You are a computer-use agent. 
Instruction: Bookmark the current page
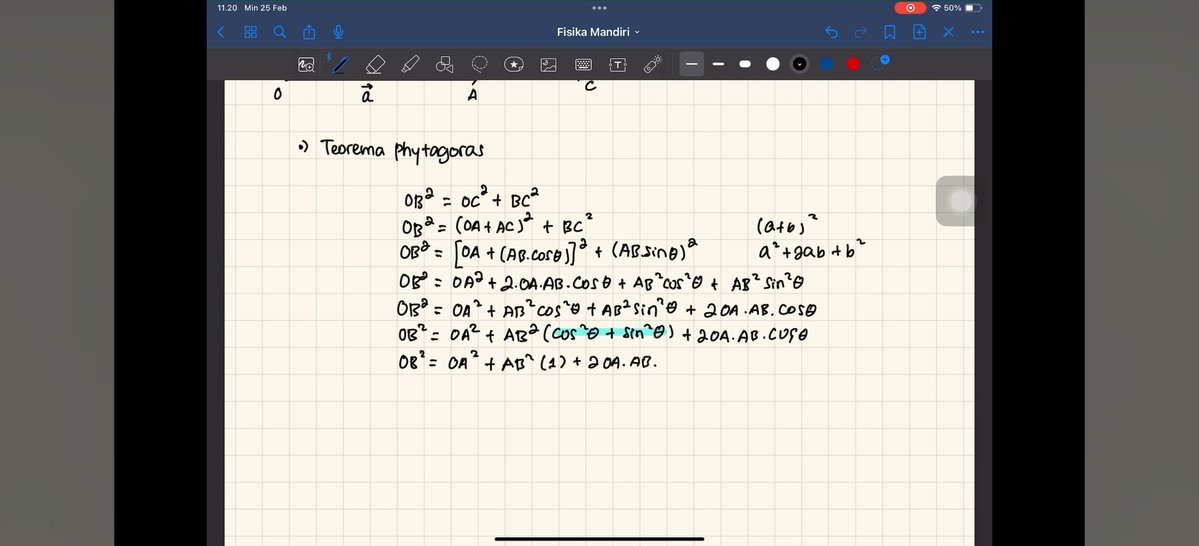click(890, 32)
